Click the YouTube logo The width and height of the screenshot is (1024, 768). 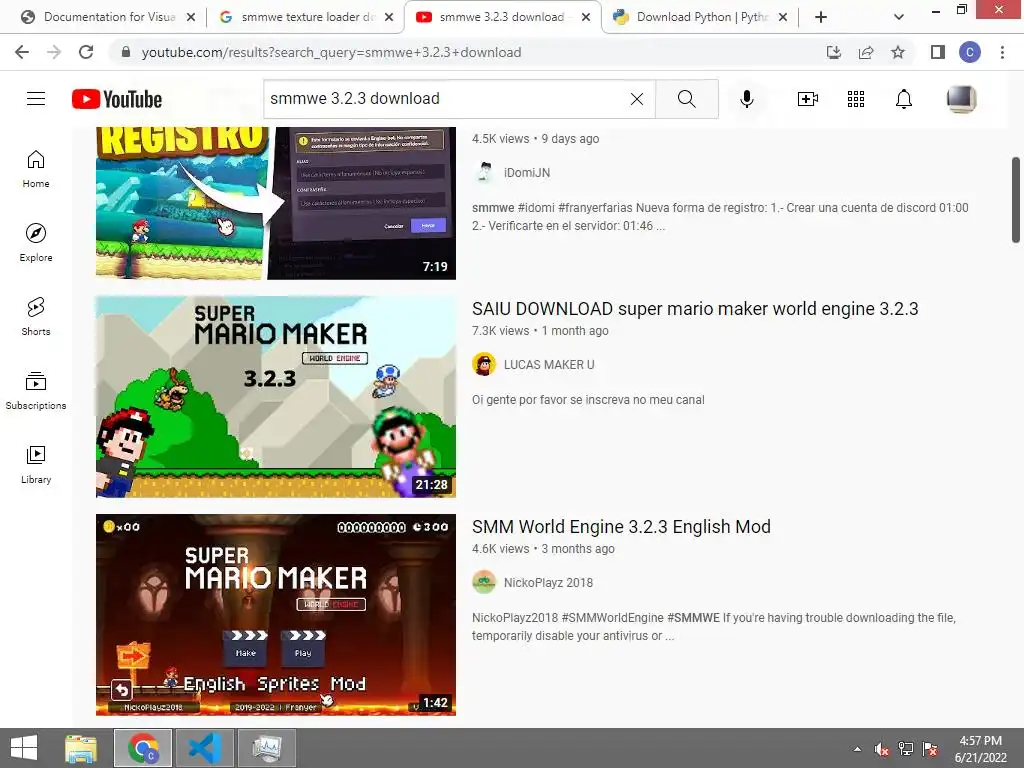[x=117, y=99]
